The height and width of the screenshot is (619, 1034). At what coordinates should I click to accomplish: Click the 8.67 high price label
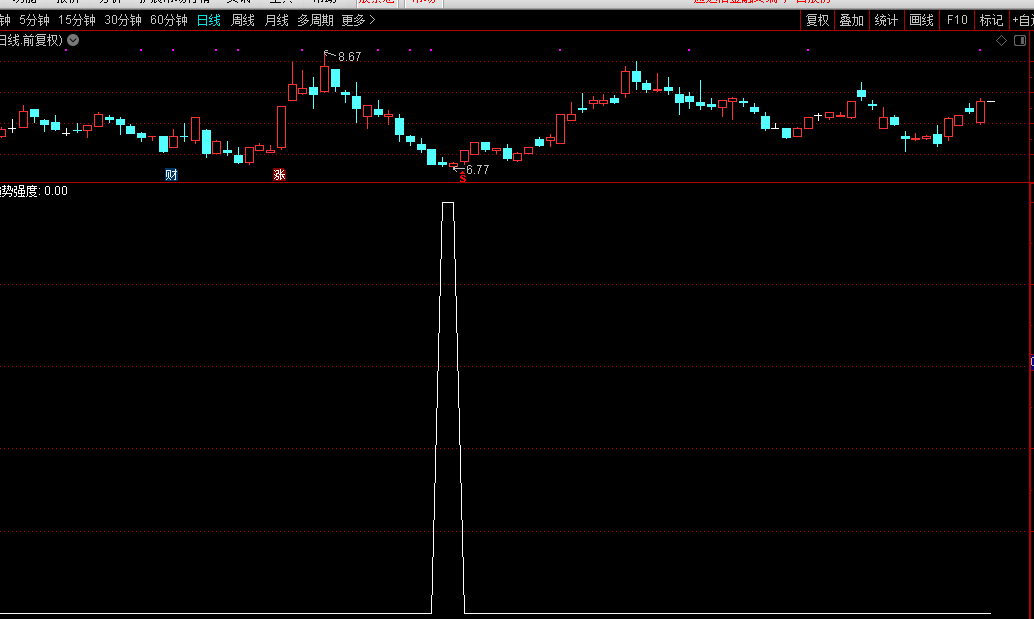[x=349, y=57]
